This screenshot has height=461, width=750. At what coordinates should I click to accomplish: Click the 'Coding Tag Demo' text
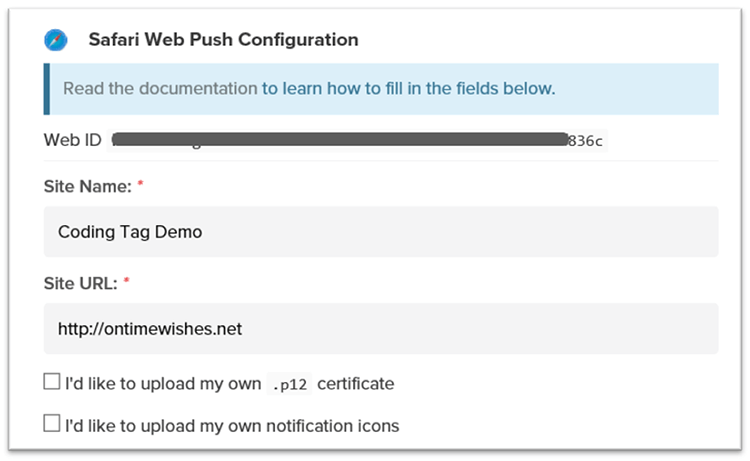coord(130,232)
